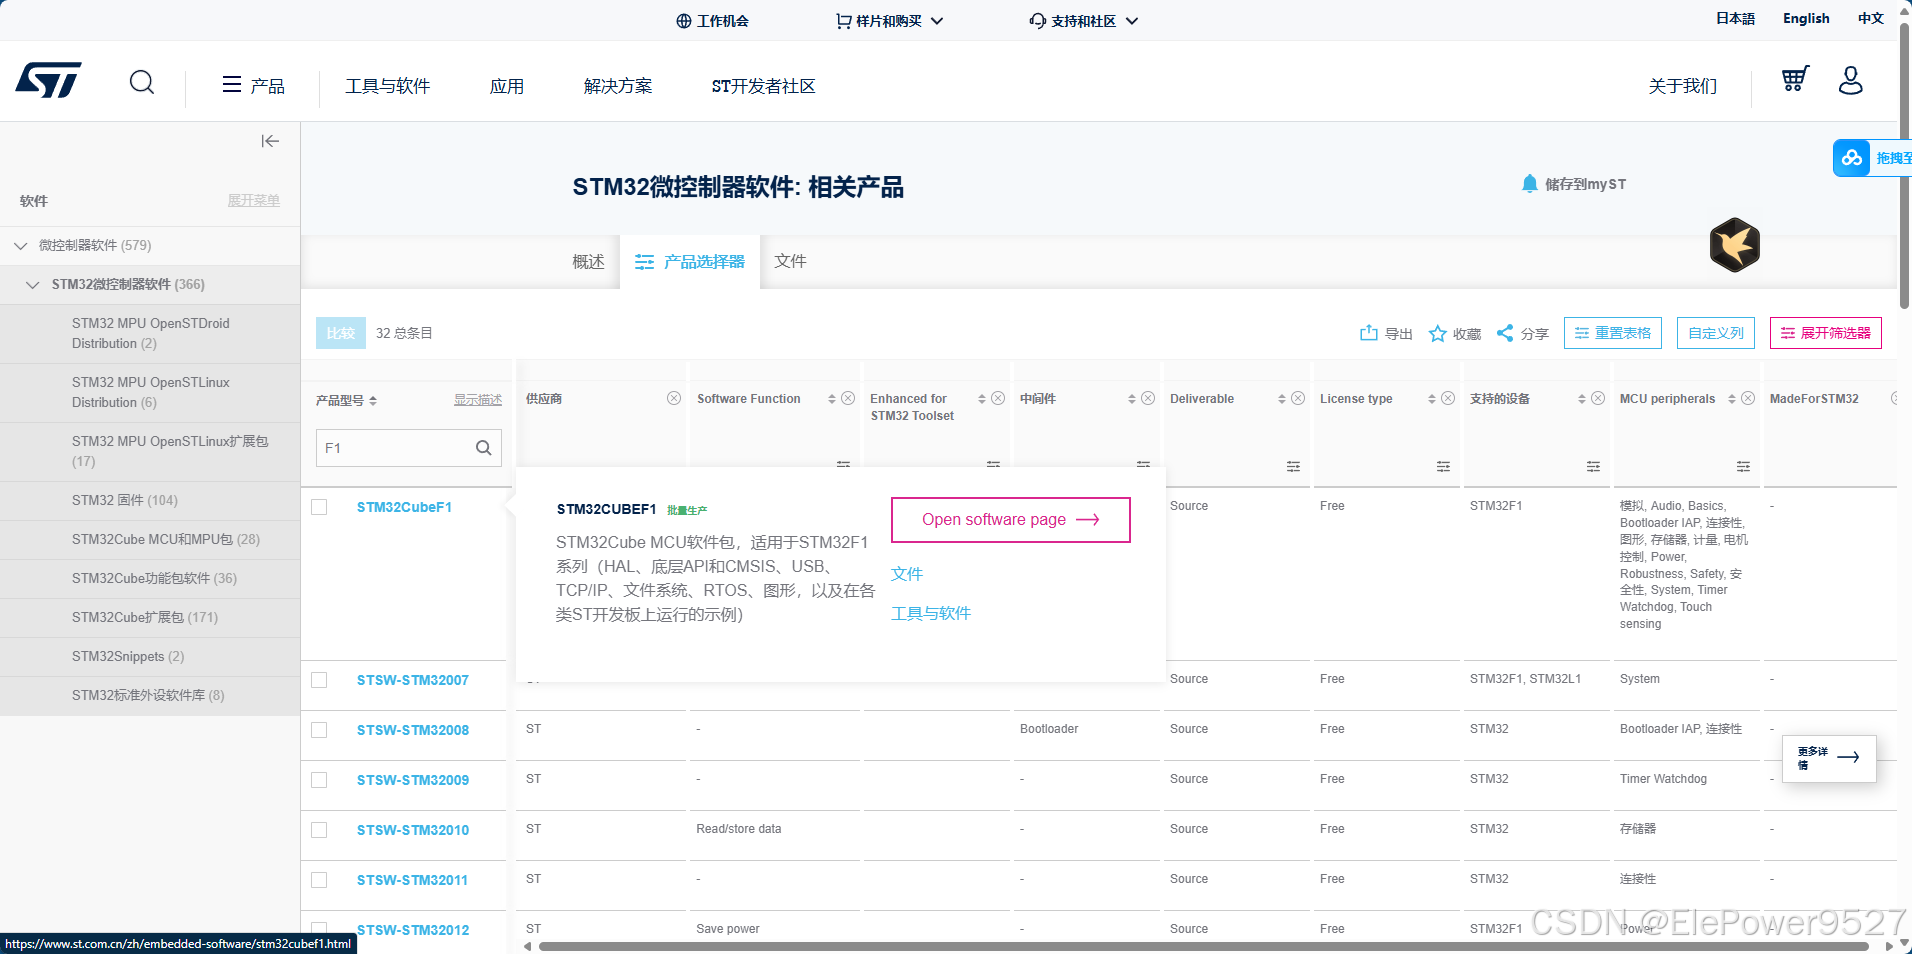This screenshot has width=1912, height=954.
Task: Click the blue cloud drag widget icon
Action: click(1852, 158)
